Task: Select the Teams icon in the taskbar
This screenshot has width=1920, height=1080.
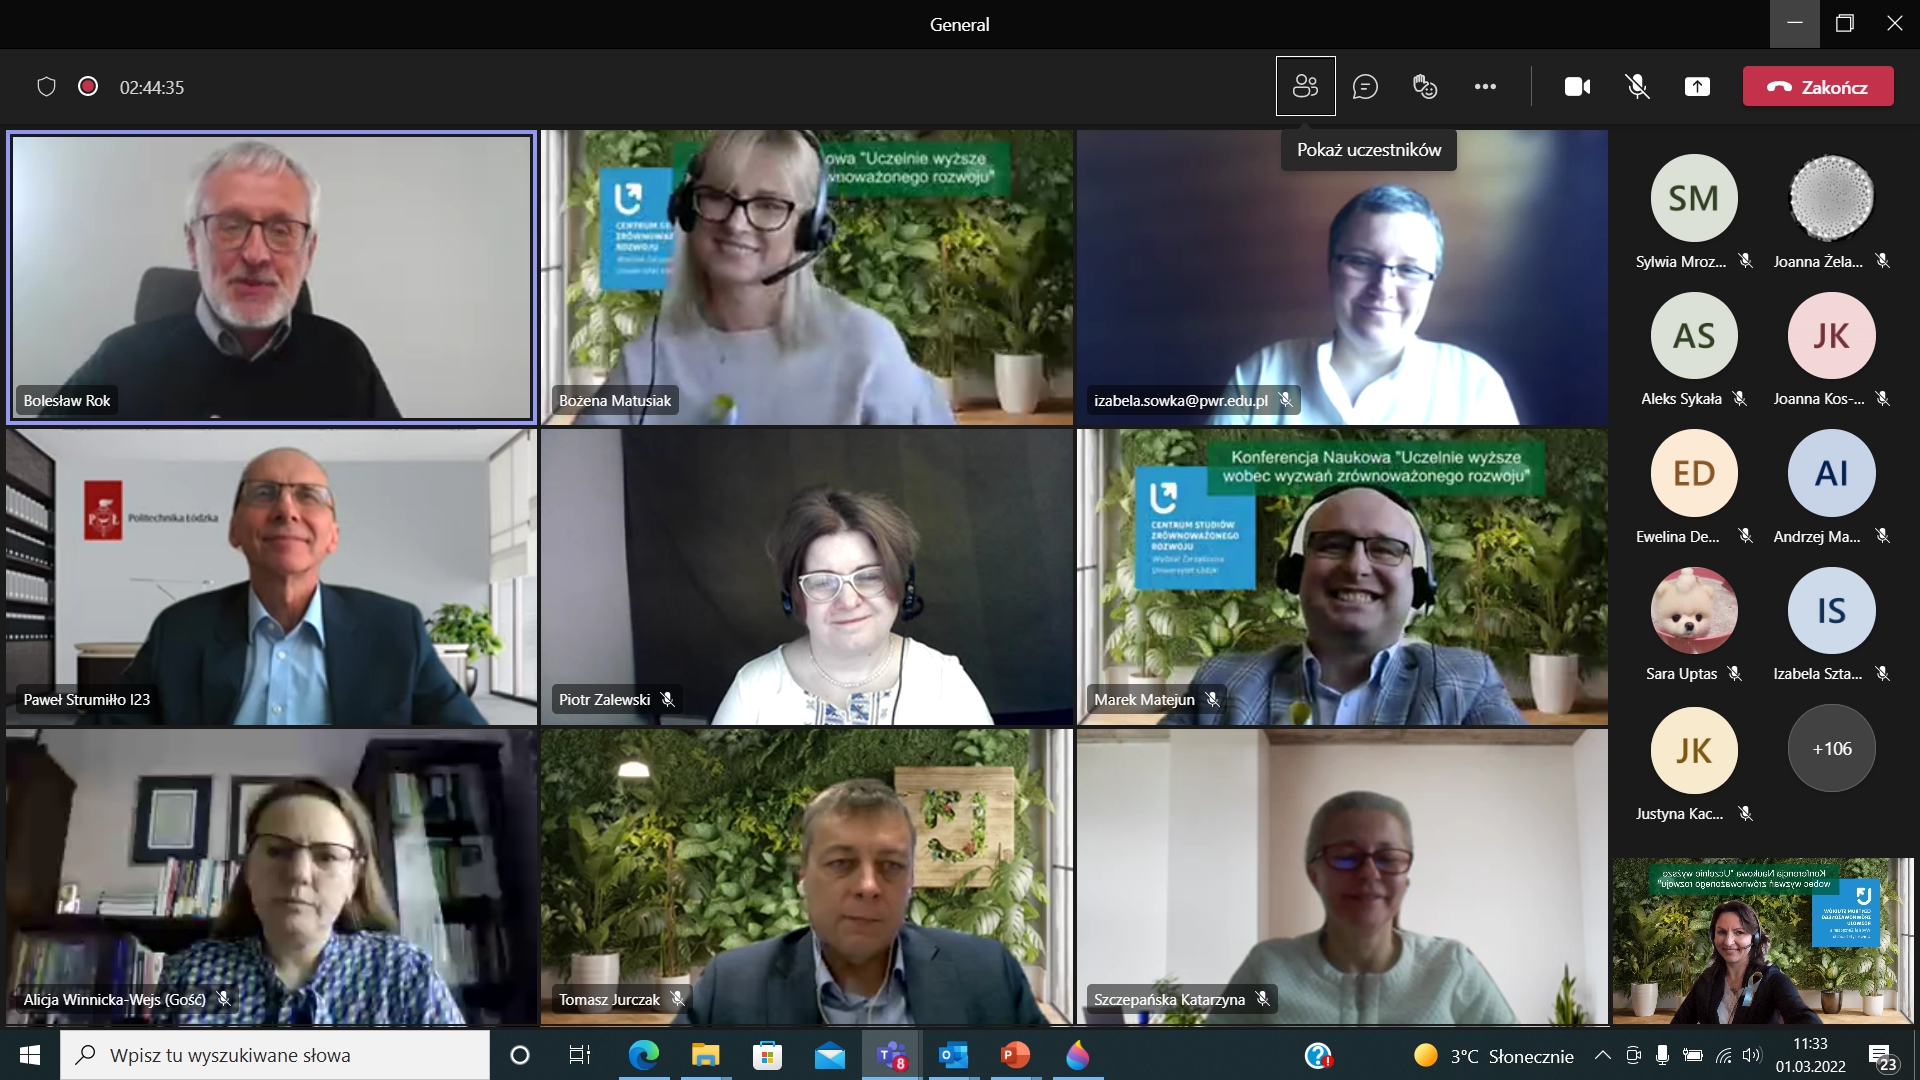Action: (890, 1055)
